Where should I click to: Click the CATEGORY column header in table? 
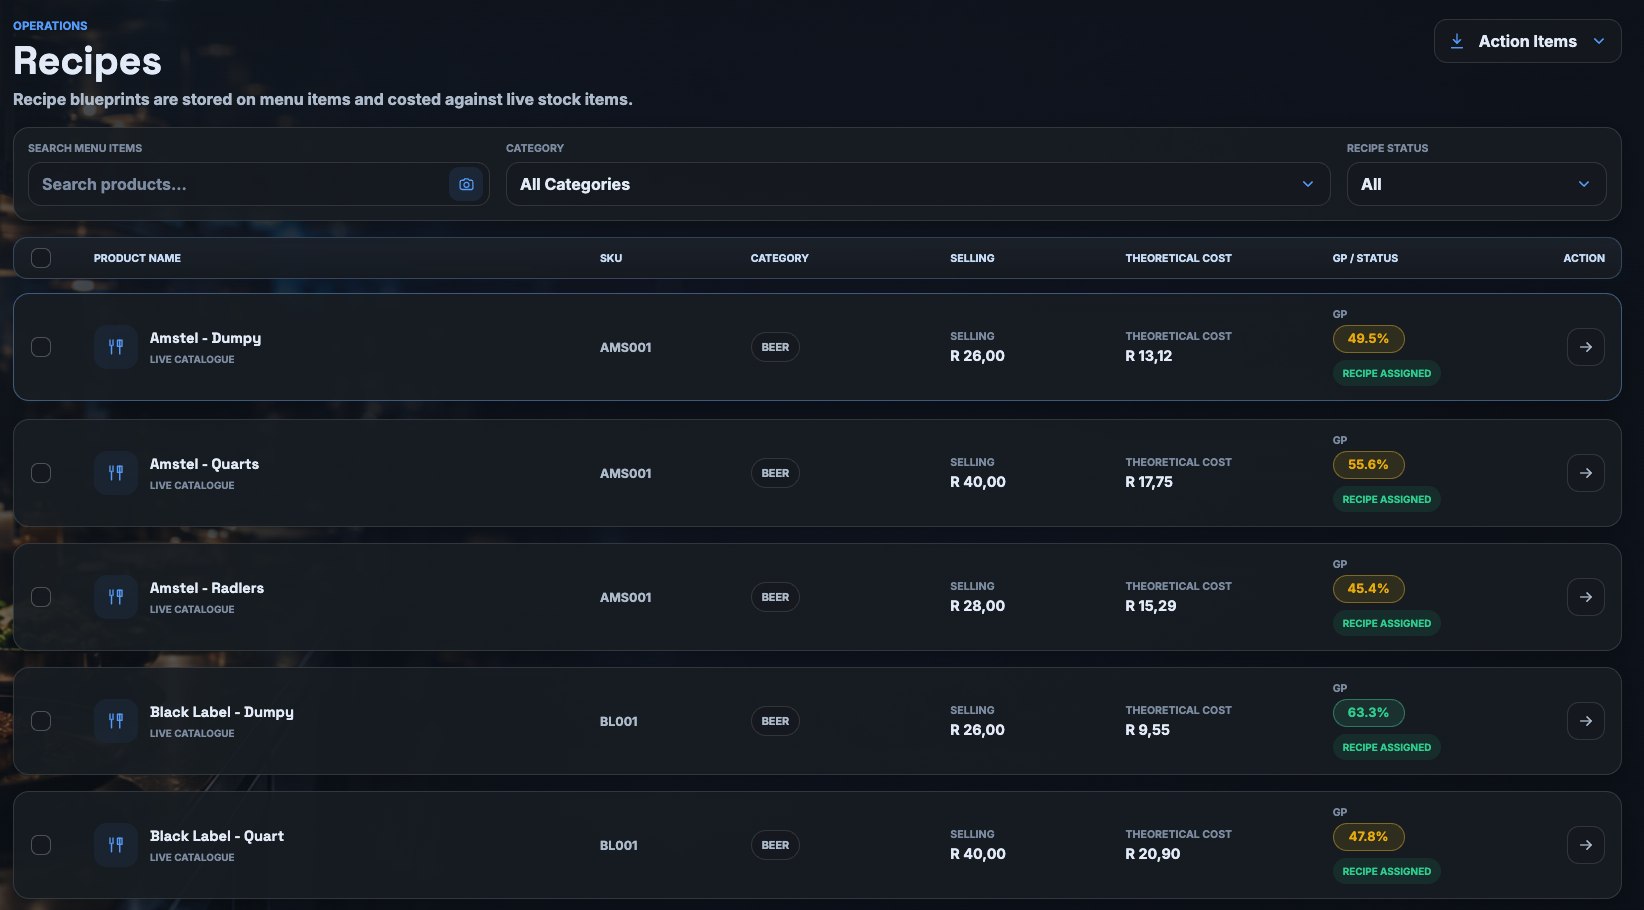(779, 258)
